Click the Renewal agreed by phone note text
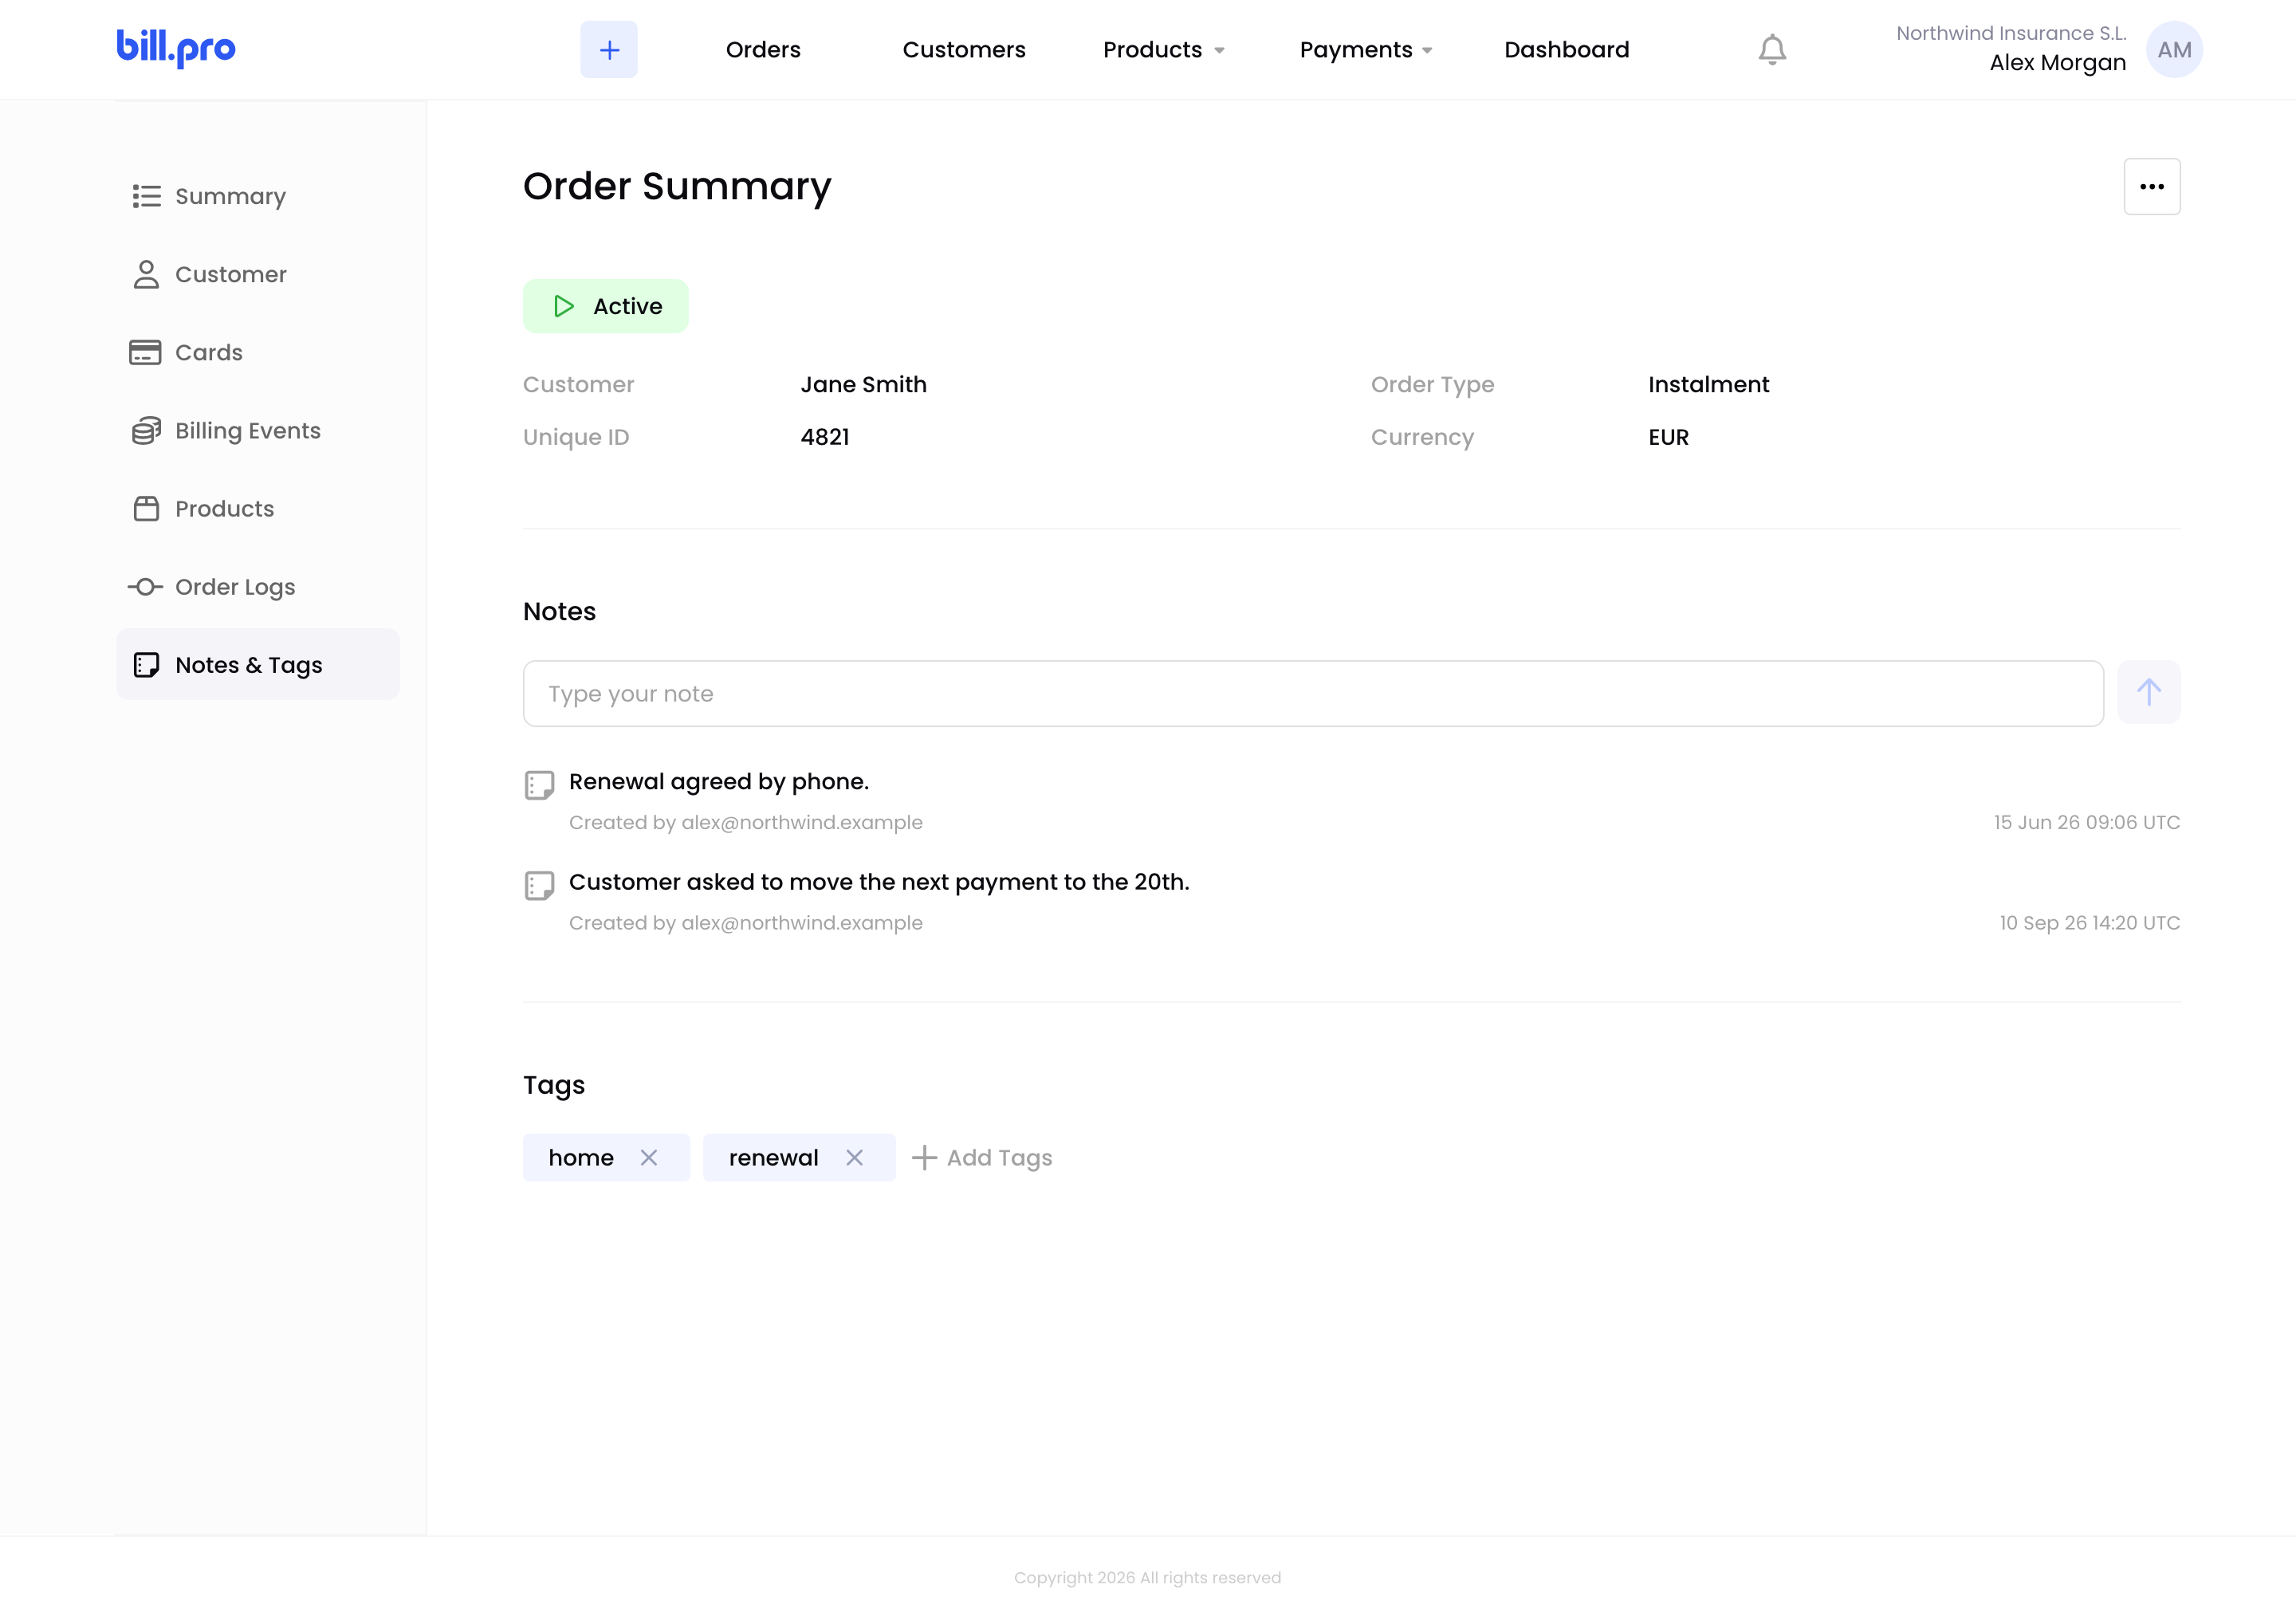 [719, 782]
